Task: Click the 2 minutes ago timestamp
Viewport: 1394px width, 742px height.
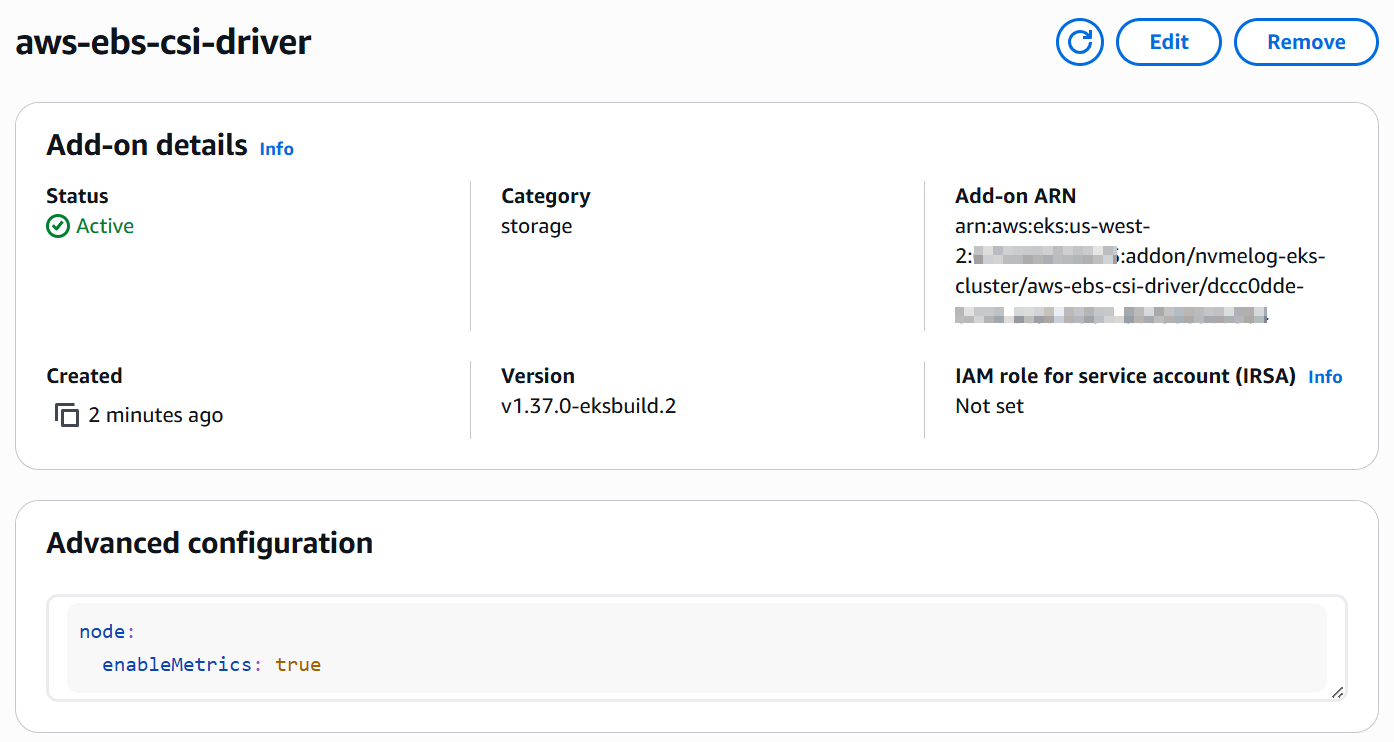Action: (155, 415)
